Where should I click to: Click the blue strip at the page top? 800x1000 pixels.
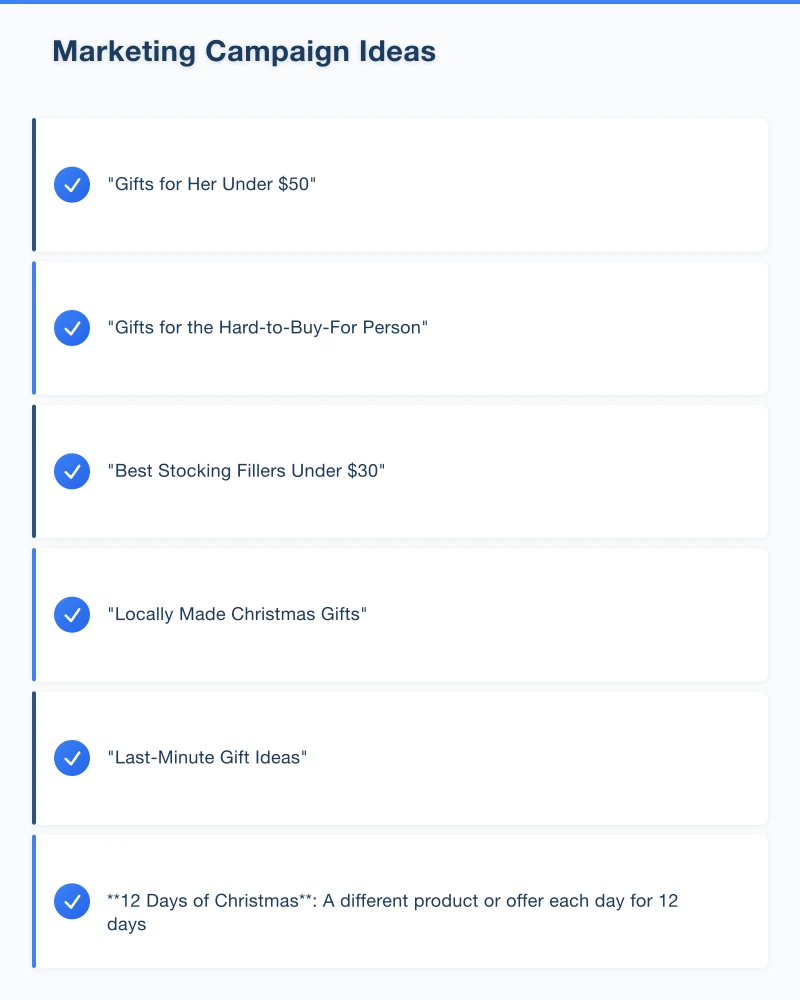pos(400,2)
